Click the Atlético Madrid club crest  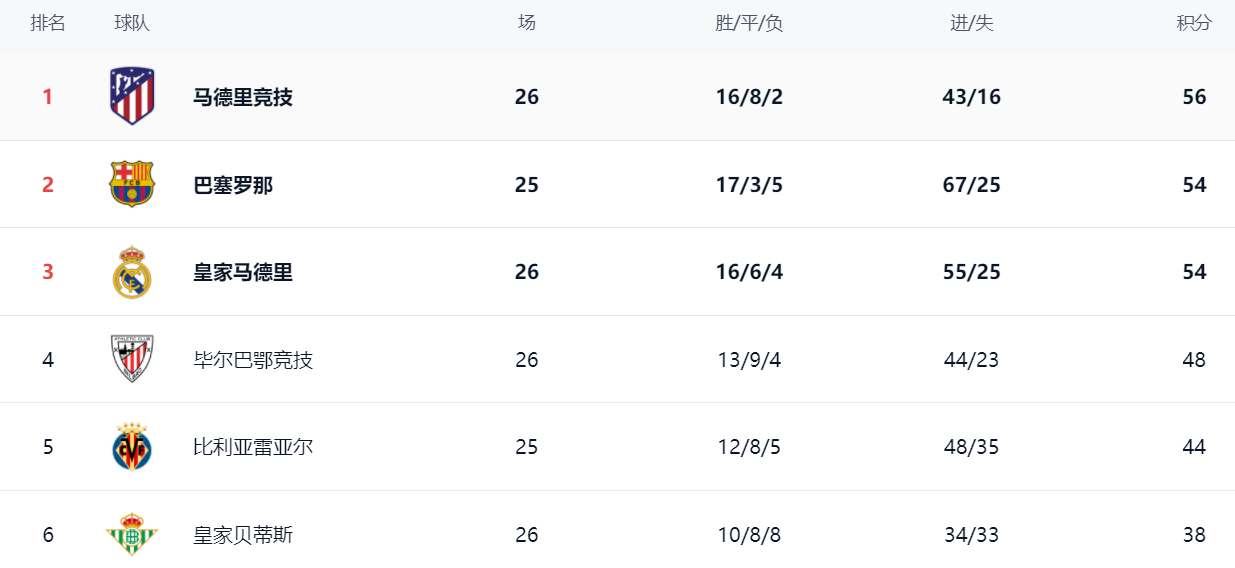132,96
